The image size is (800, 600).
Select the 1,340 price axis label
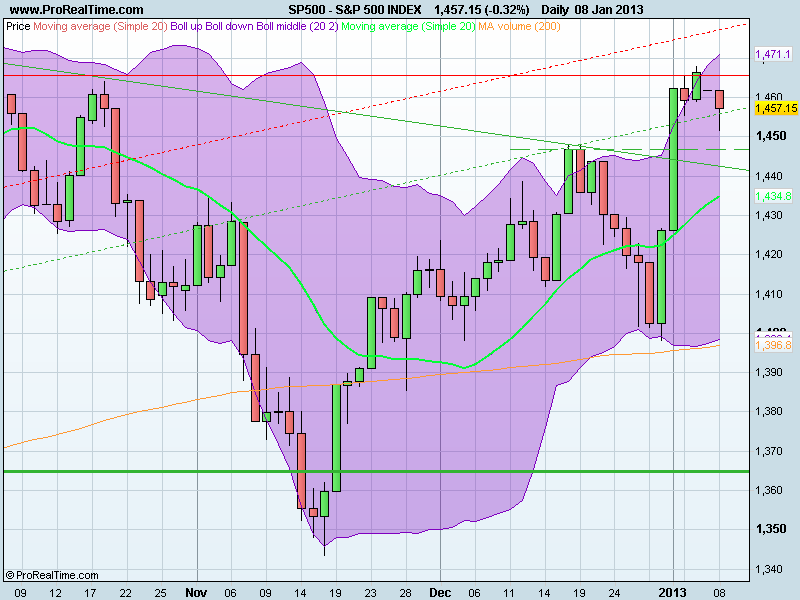(x=769, y=569)
